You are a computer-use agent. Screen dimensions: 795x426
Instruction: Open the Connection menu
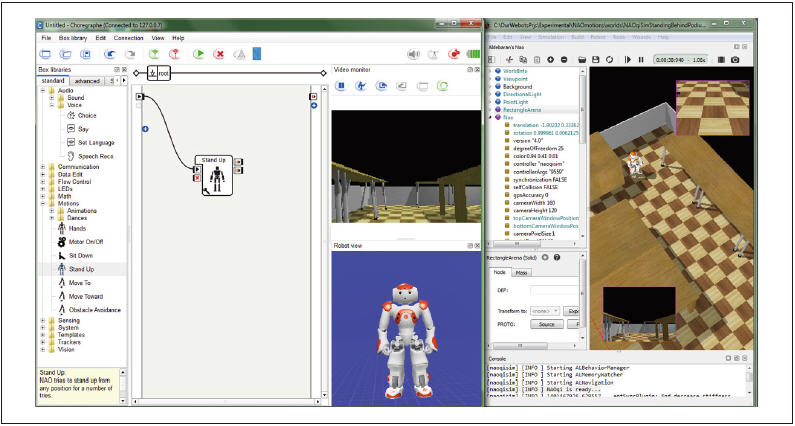click(128, 37)
